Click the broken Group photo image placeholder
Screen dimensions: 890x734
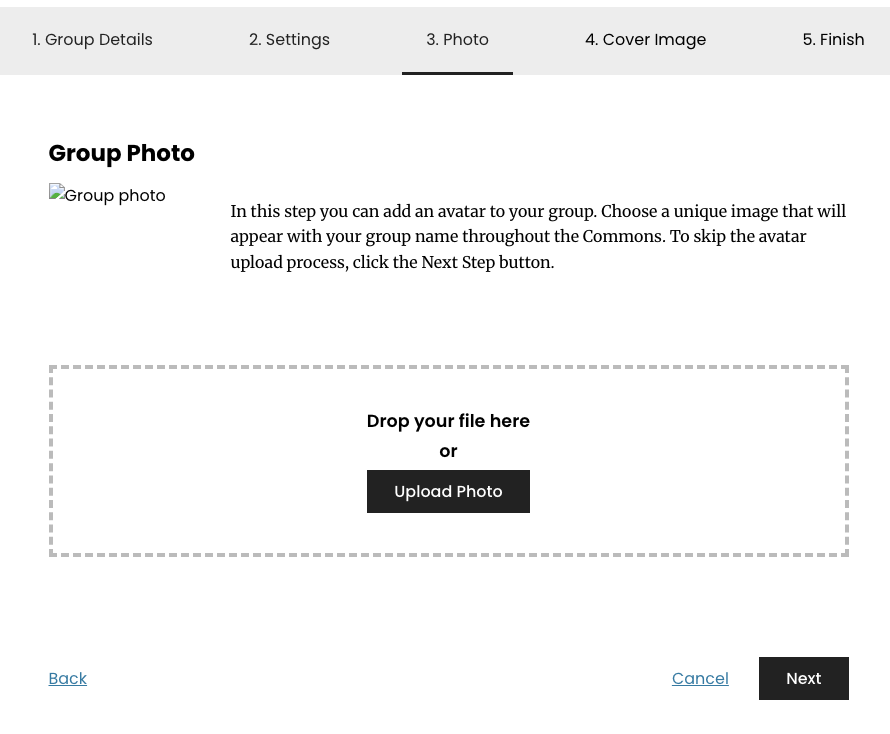(107, 195)
